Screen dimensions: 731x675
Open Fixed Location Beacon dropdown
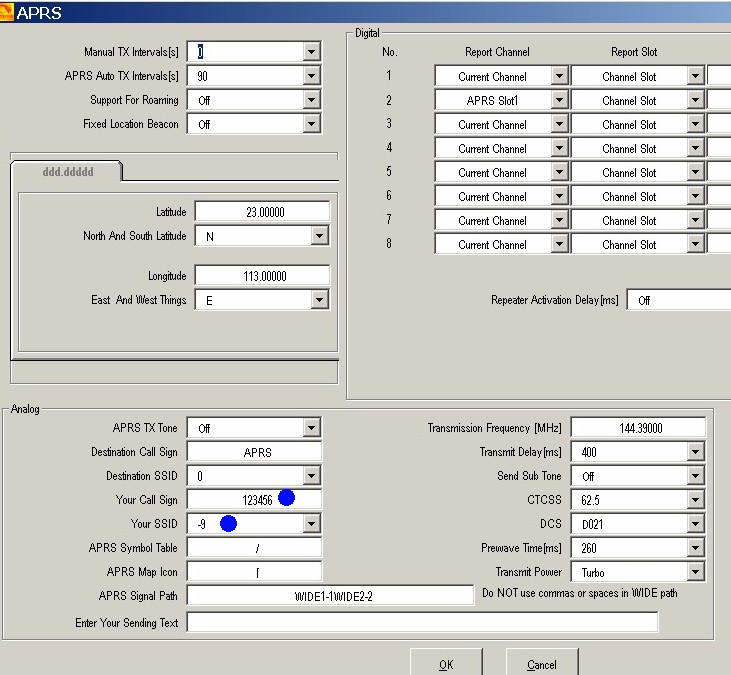311,124
